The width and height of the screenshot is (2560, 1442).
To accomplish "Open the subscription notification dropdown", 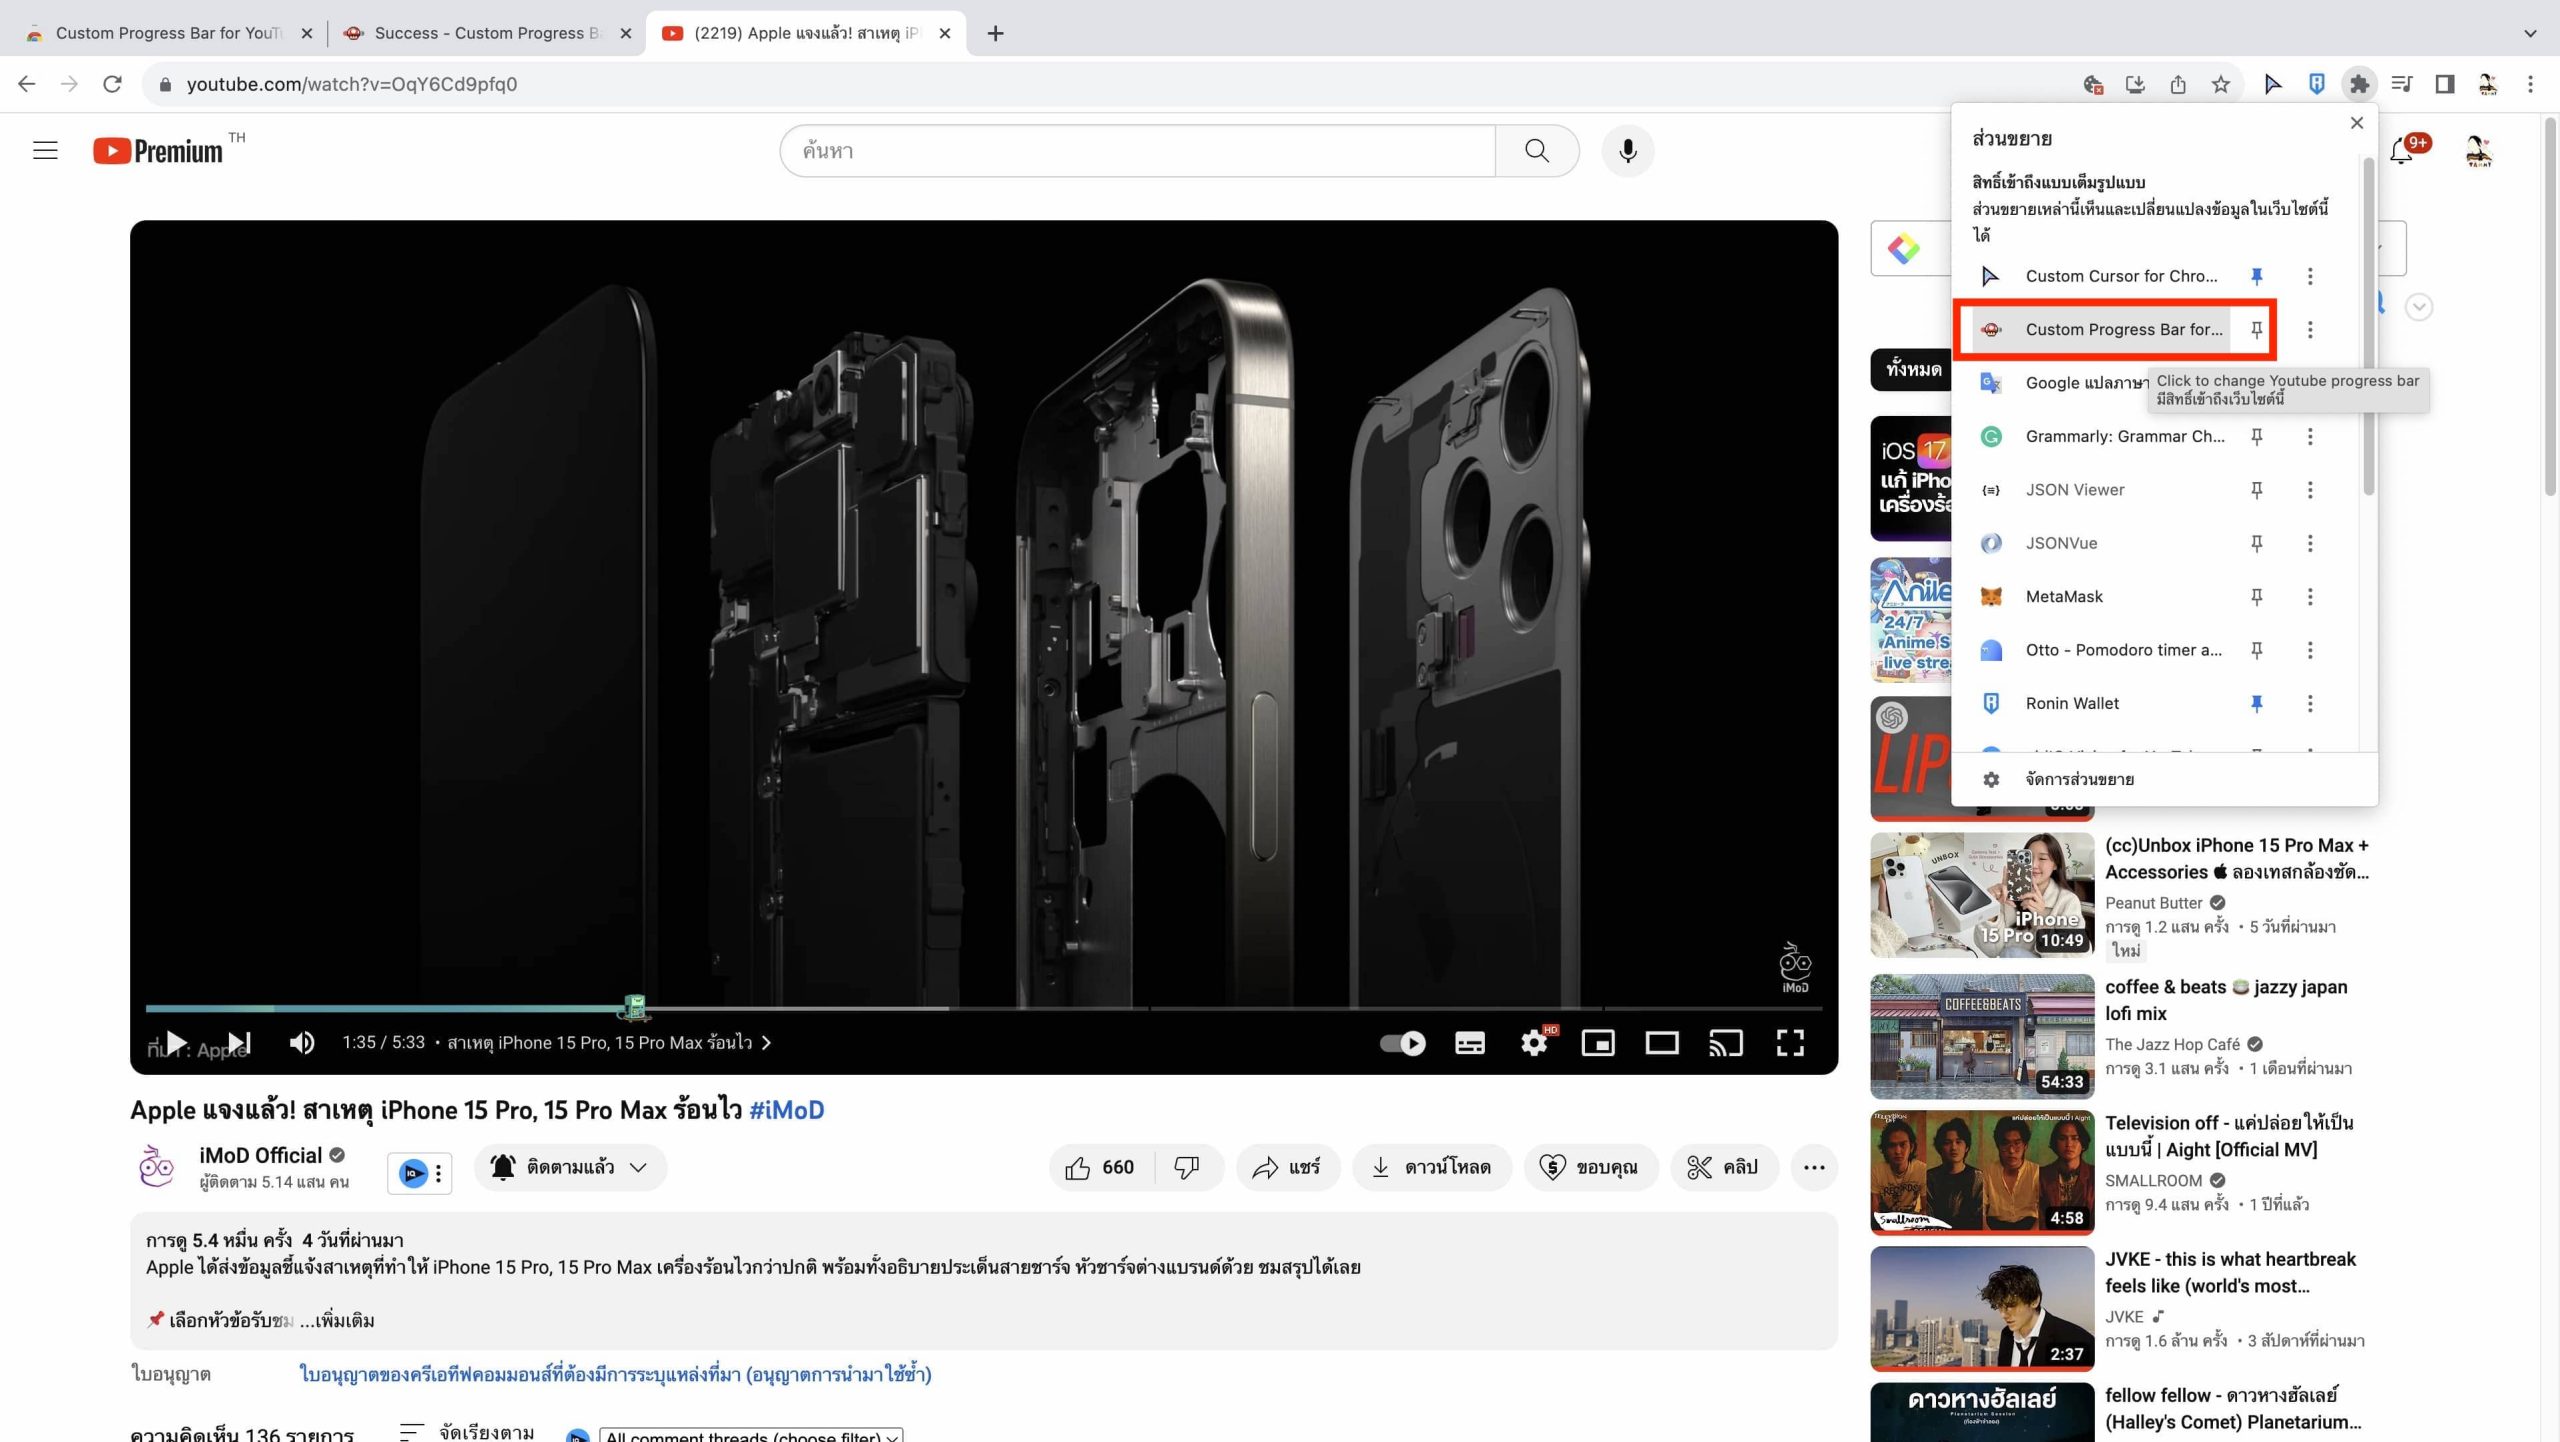I will point(570,1167).
